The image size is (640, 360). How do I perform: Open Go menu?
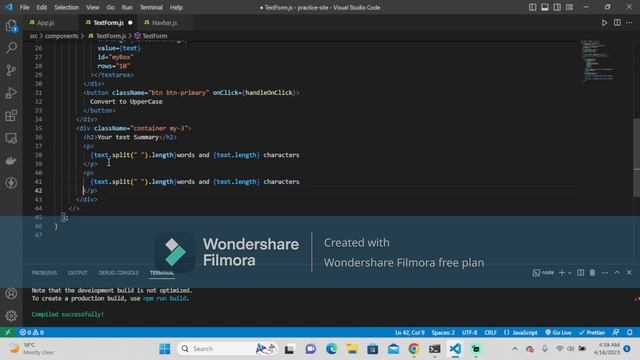coord(111,7)
